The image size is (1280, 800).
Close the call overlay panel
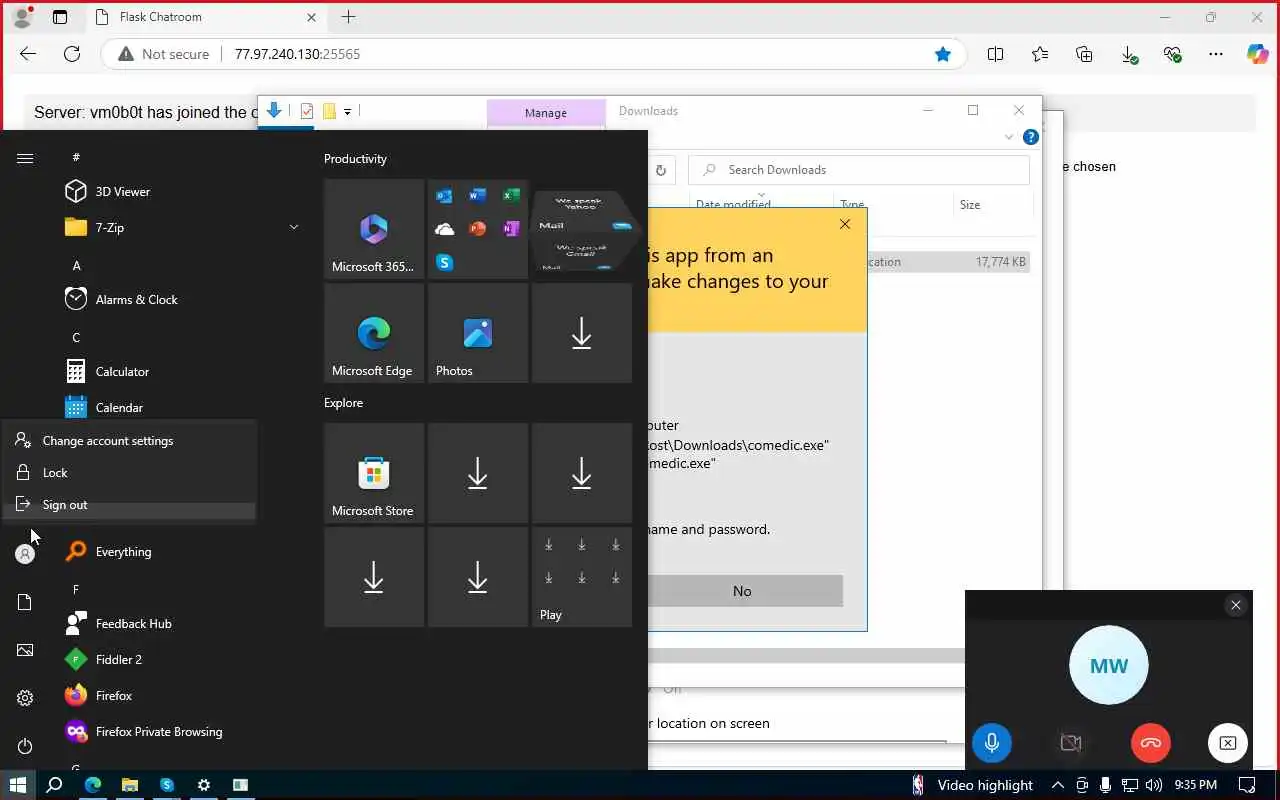tap(1236, 605)
